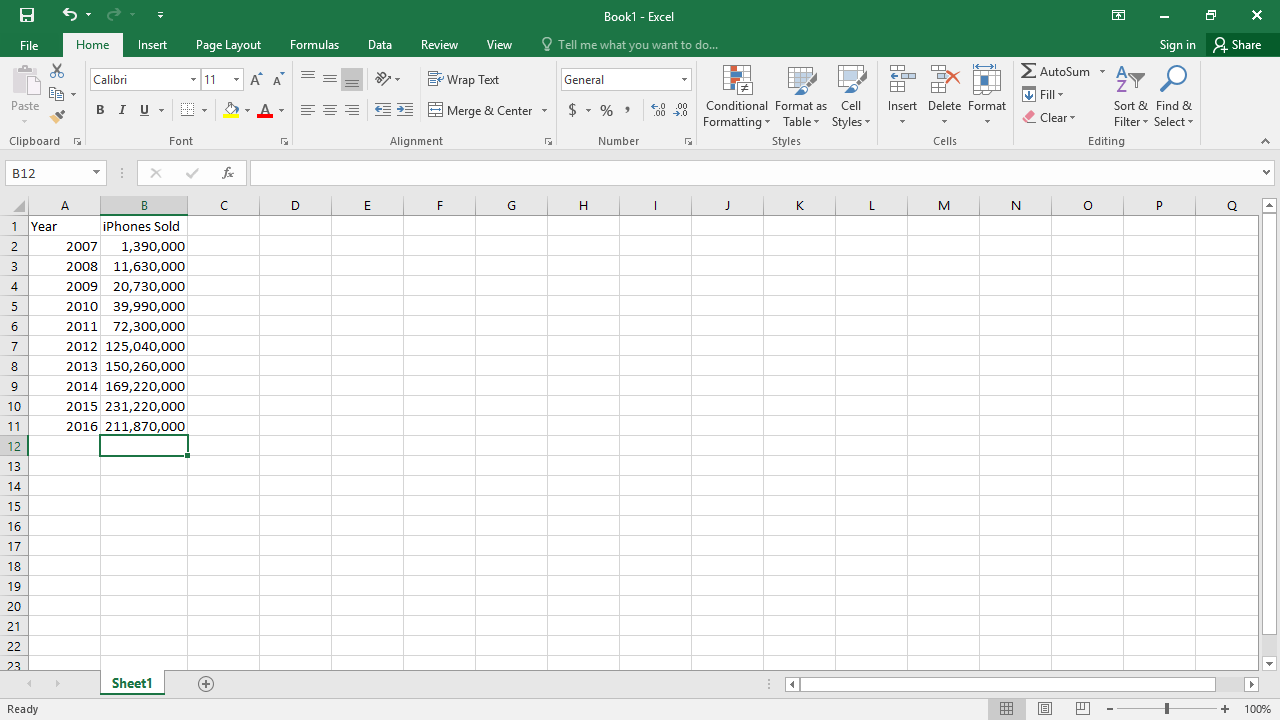
Task: Click the Format Painter brush icon
Action: pyautogui.click(x=57, y=117)
